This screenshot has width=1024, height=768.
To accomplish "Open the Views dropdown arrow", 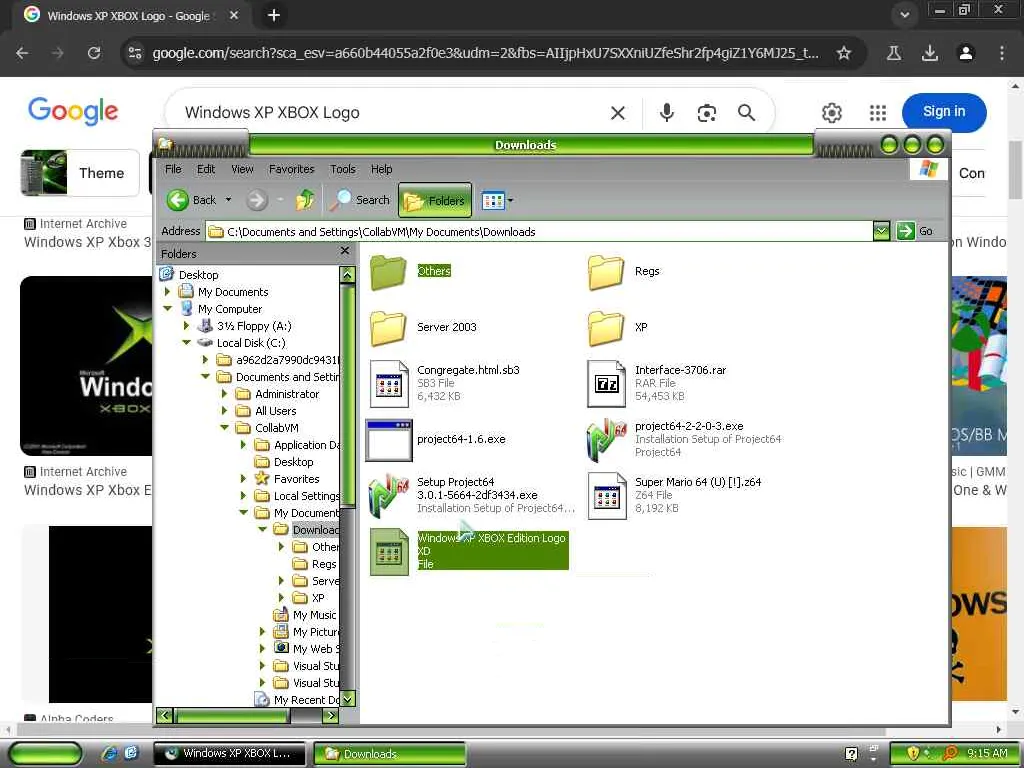I will click(511, 200).
